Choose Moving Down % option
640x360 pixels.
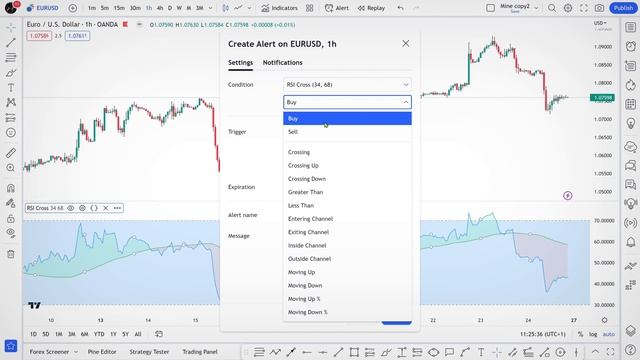(x=347, y=312)
